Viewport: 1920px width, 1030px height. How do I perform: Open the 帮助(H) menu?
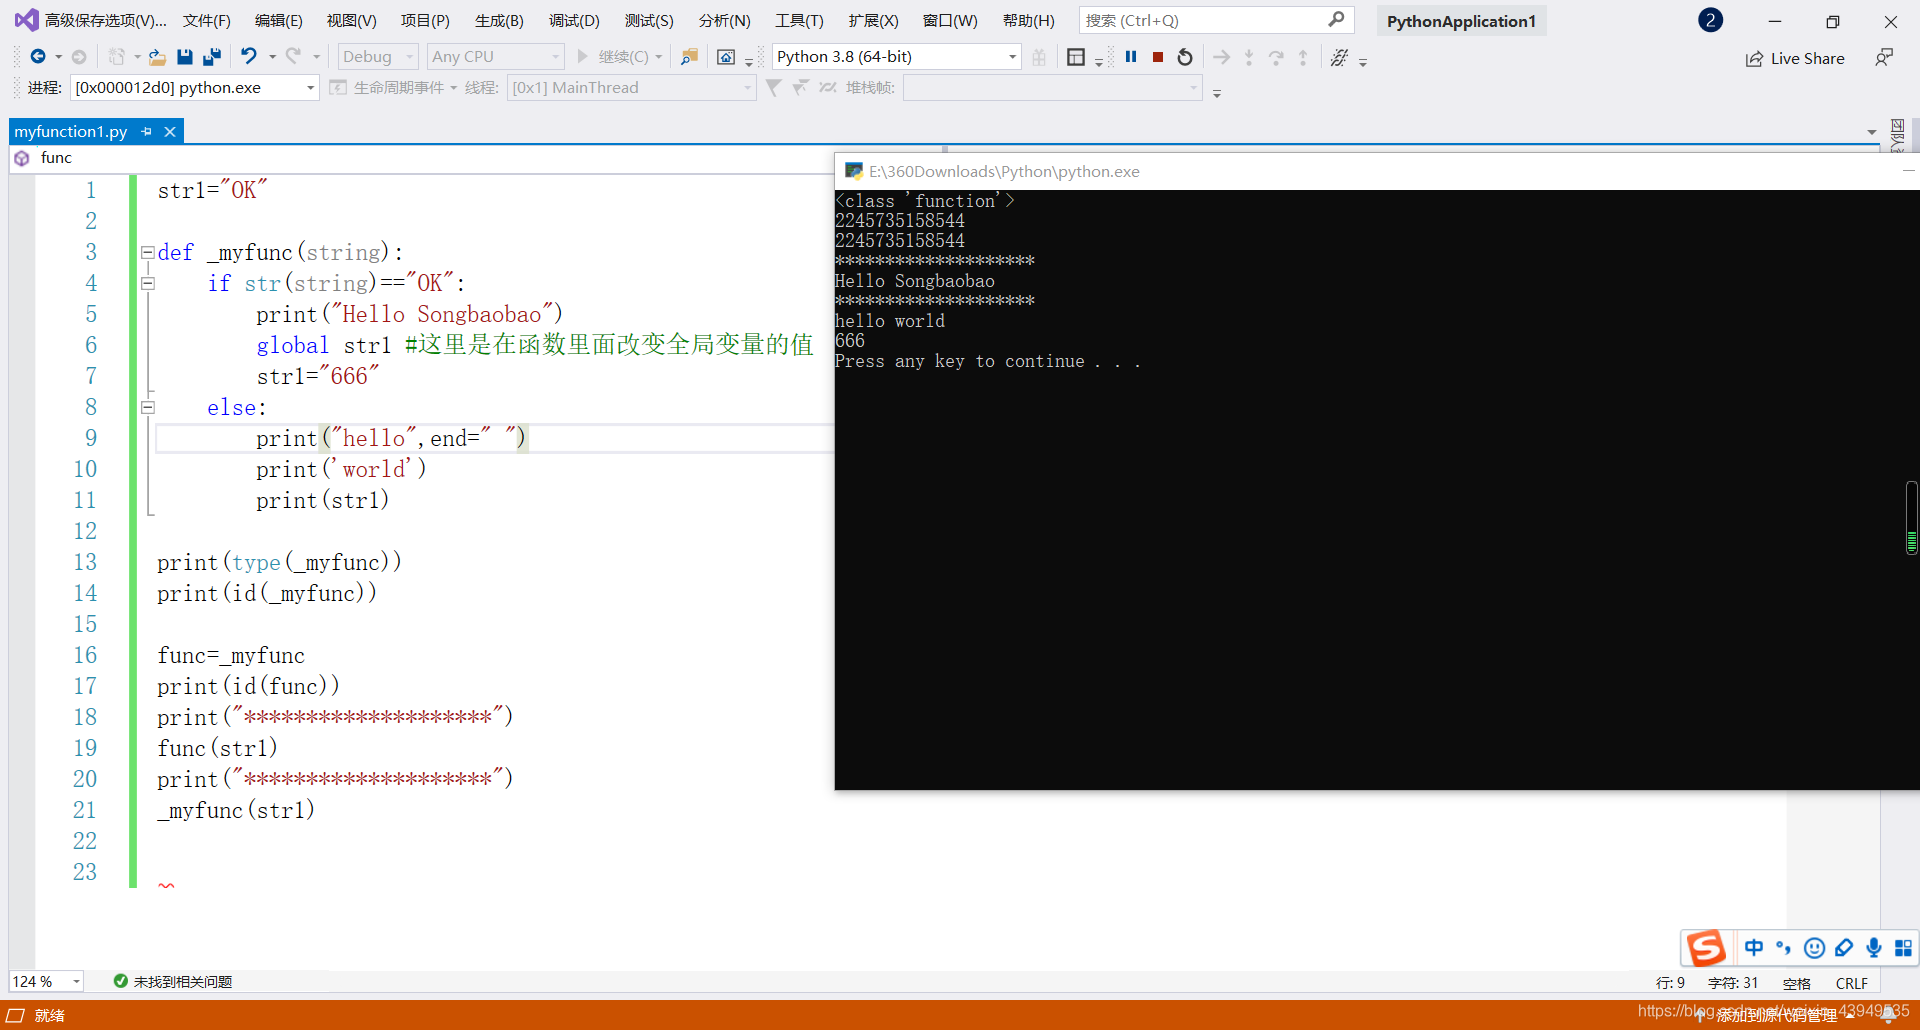tap(1028, 20)
